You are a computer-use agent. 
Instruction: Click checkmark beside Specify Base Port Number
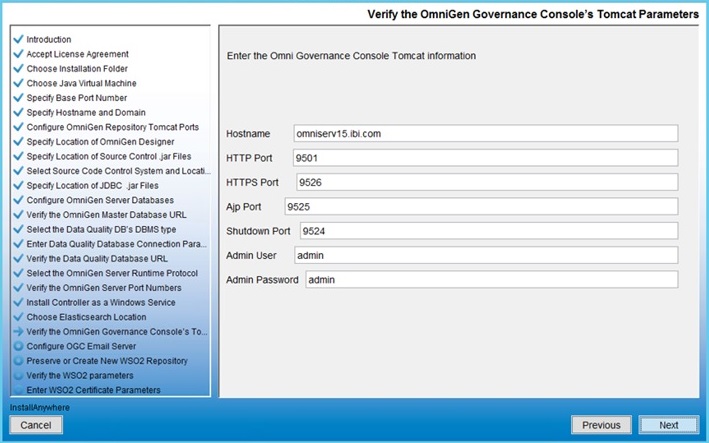point(18,98)
